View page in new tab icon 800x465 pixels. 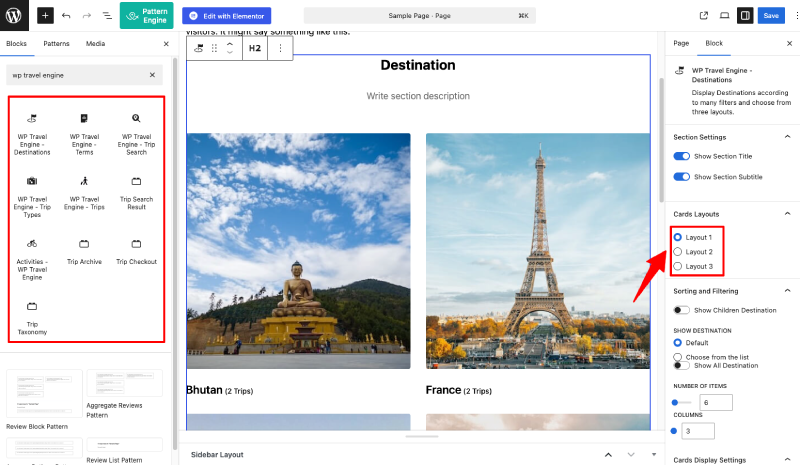pos(704,16)
